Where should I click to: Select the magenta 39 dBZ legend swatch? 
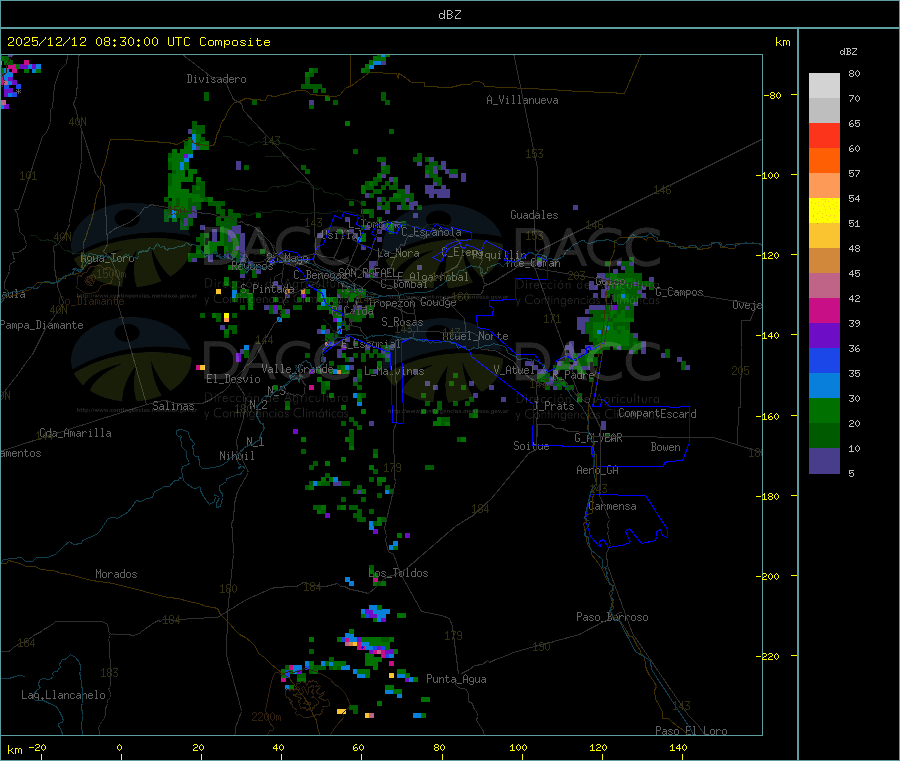[824, 310]
